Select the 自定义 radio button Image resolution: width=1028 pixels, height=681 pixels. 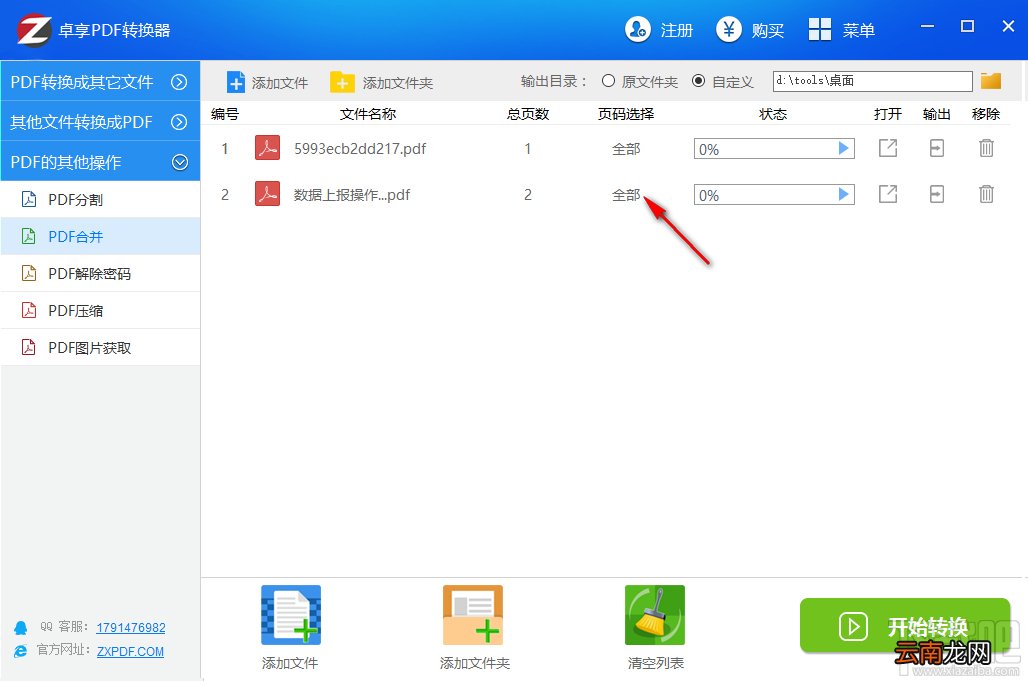pyautogui.click(x=699, y=81)
